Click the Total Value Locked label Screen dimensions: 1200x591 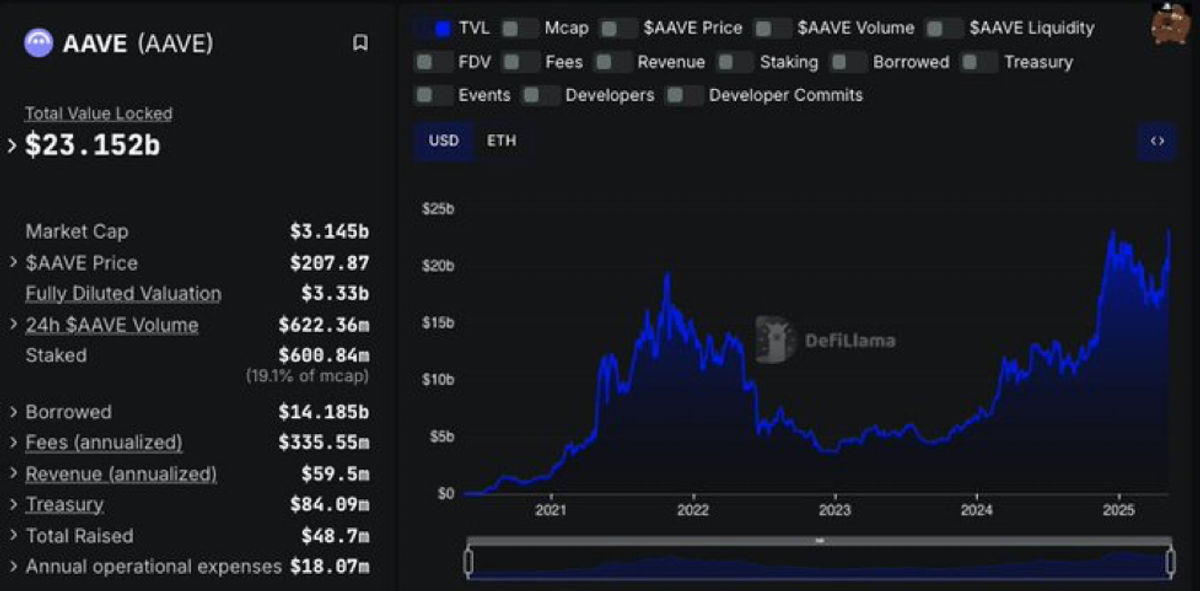coord(98,114)
